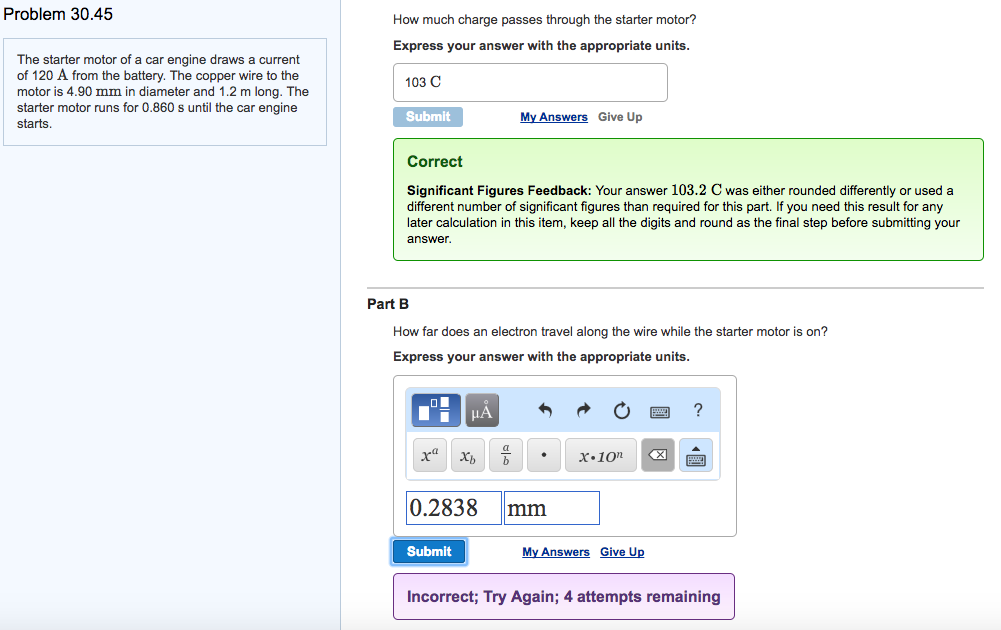The image size is (1001, 630).
Task: Collapse the template toolbar with keyboard toggle
Action: [696, 456]
